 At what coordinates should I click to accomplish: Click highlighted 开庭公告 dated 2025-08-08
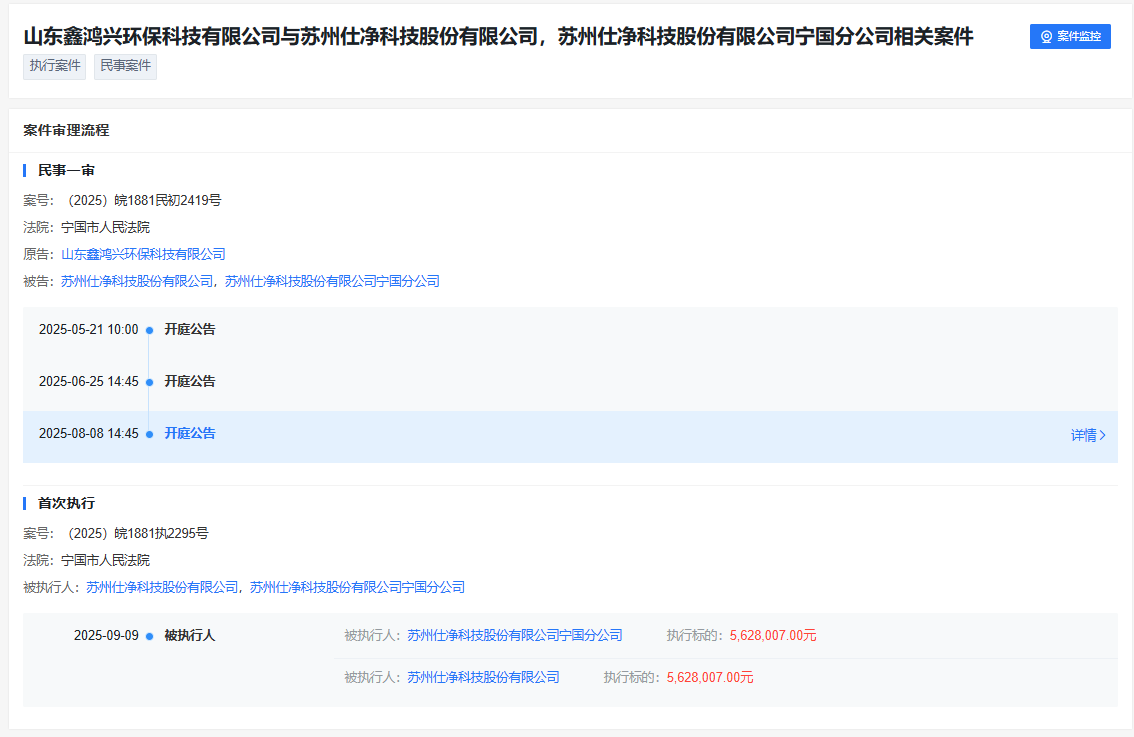click(x=189, y=433)
